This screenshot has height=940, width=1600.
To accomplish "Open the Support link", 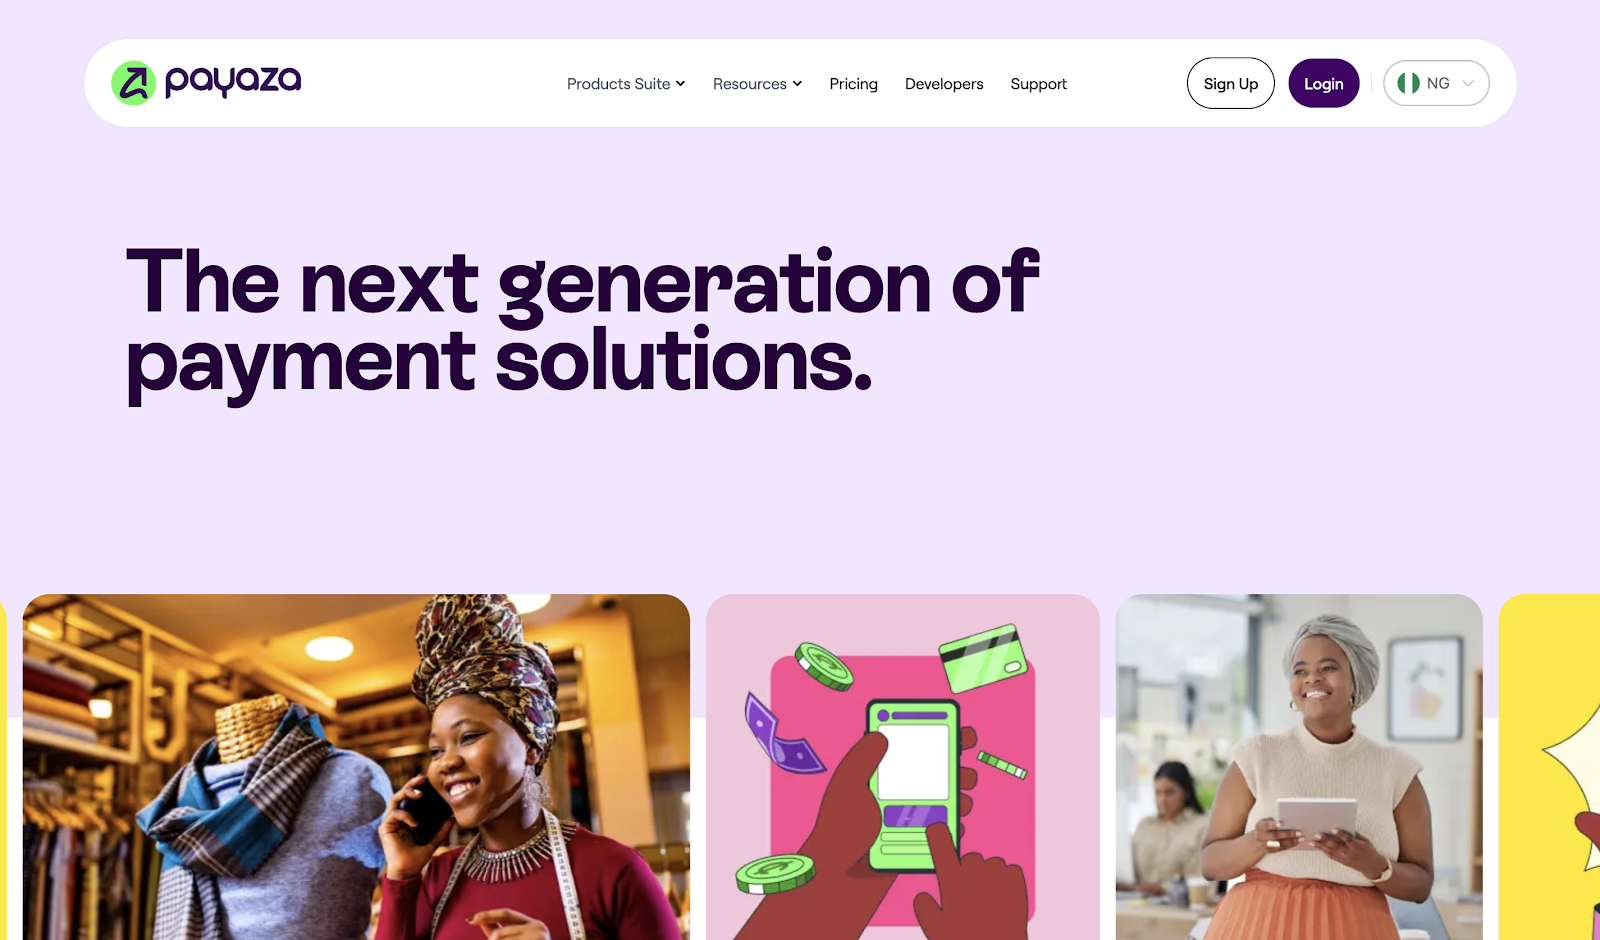I will click(x=1038, y=84).
